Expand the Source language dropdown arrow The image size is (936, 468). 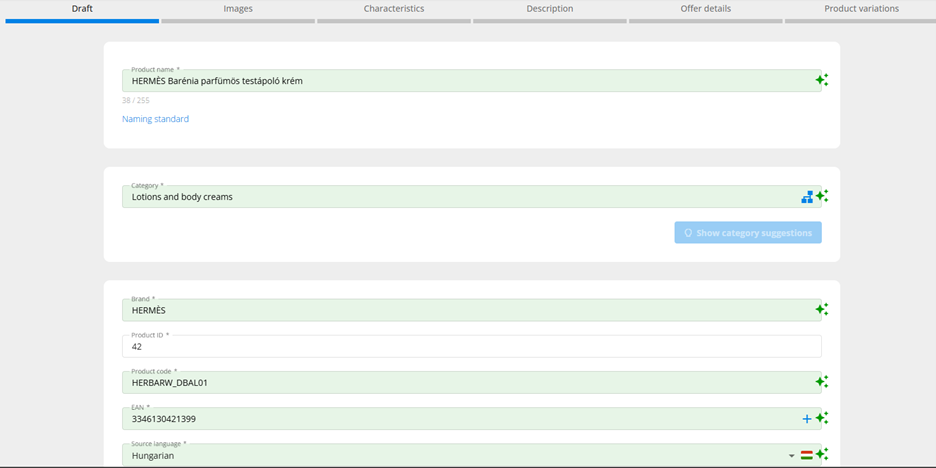pos(792,455)
